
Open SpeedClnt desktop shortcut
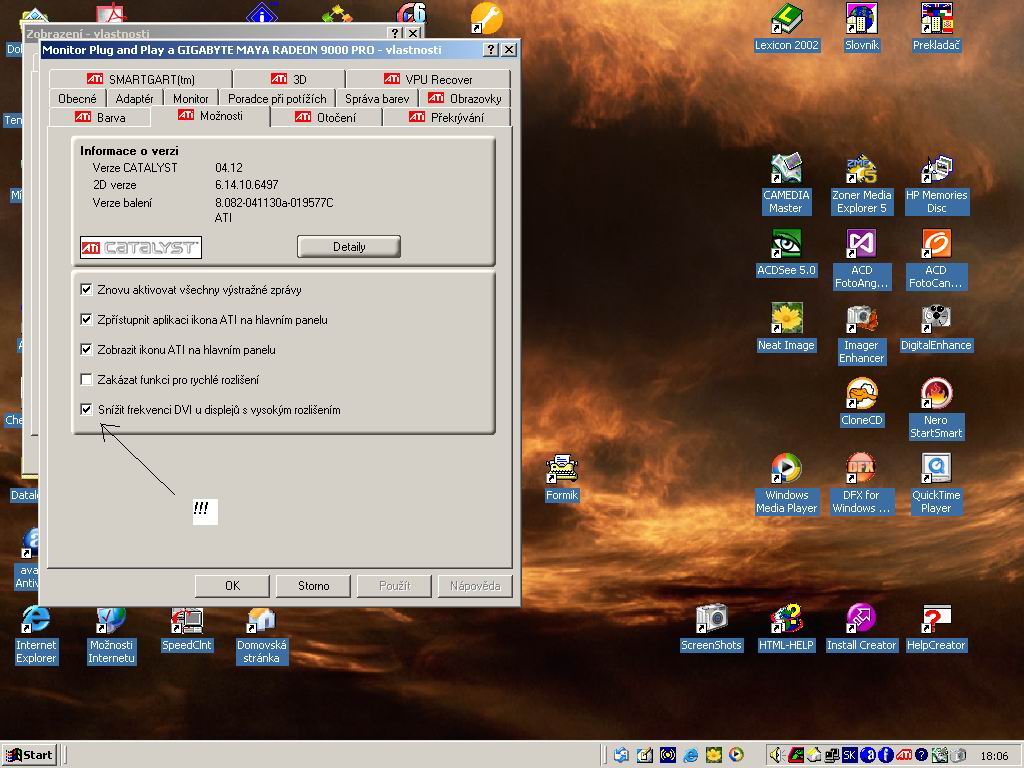186,620
